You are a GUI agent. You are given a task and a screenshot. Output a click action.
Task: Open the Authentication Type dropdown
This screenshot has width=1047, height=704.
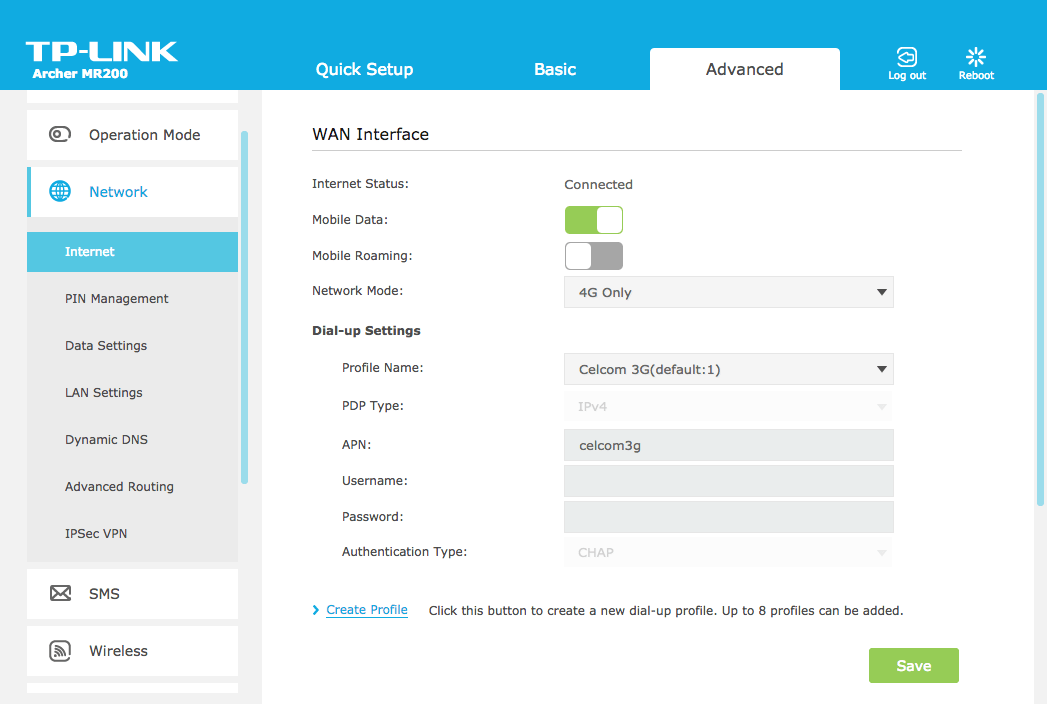click(728, 552)
